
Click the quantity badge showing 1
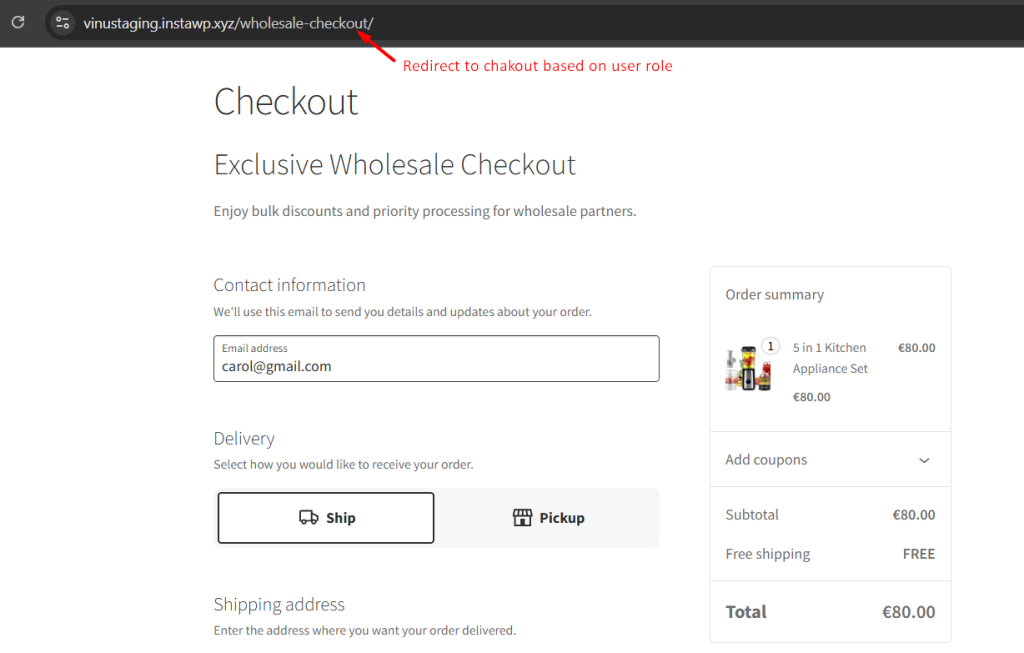tap(769, 345)
